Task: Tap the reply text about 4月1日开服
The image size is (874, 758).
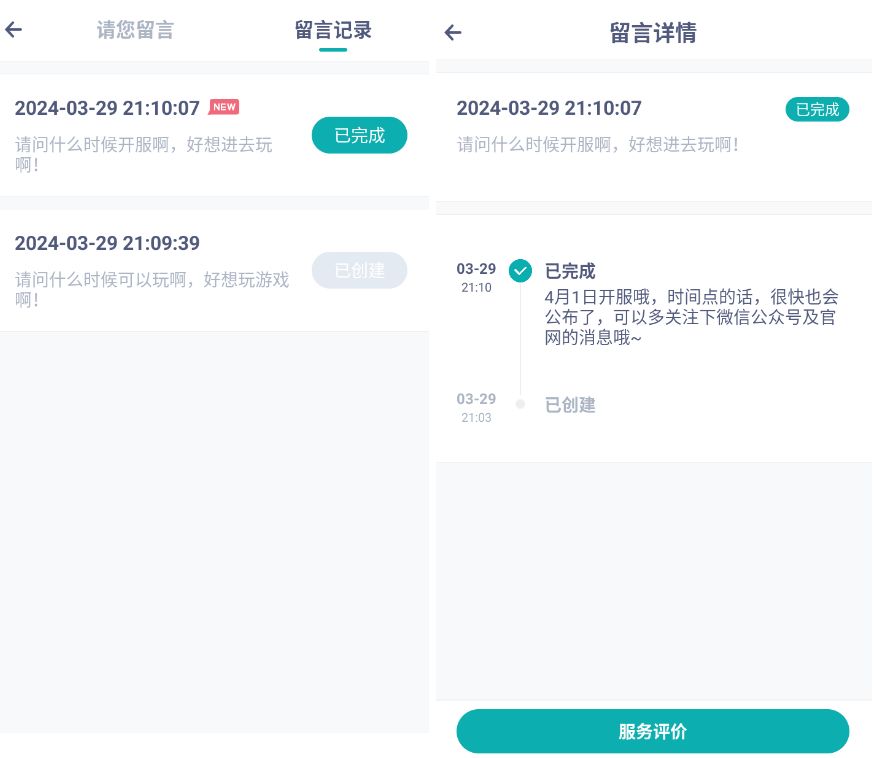Action: point(692,317)
